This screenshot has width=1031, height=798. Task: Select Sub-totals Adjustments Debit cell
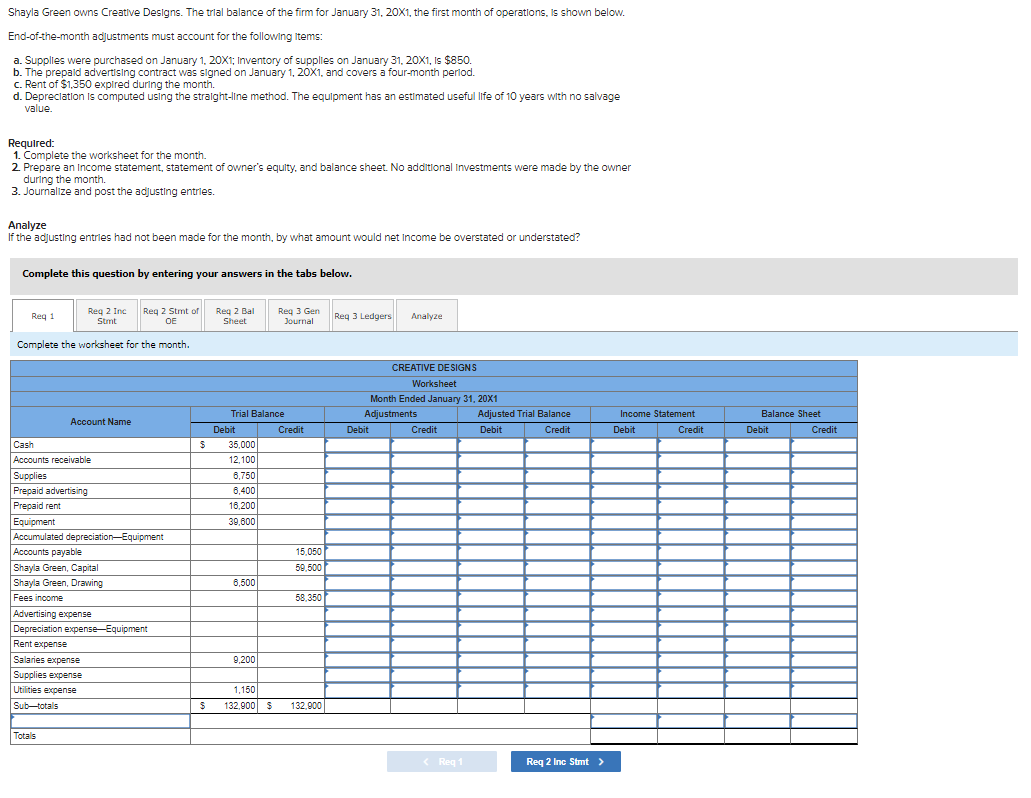(357, 706)
